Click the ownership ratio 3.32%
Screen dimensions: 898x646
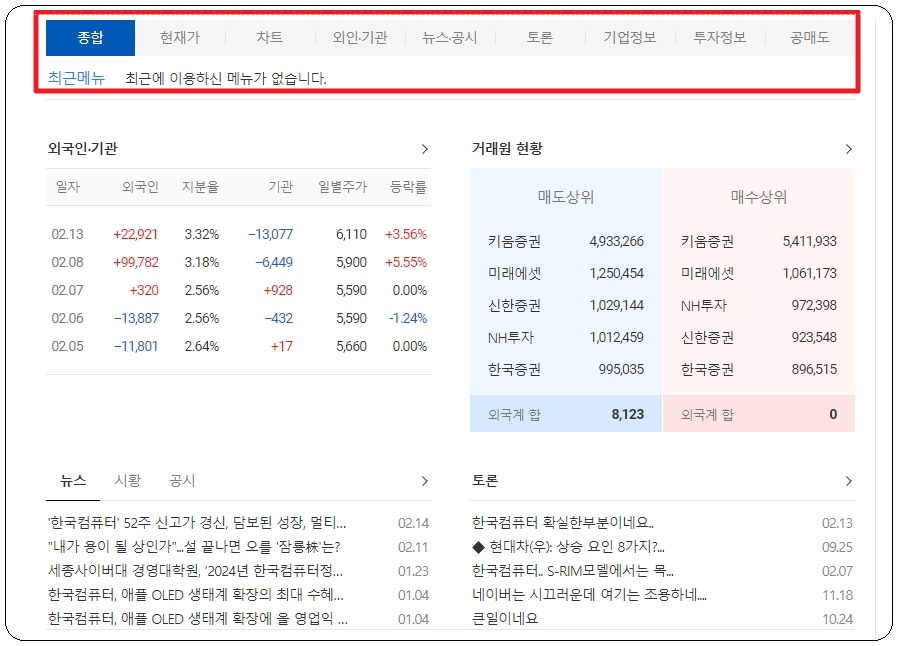(202, 234)
